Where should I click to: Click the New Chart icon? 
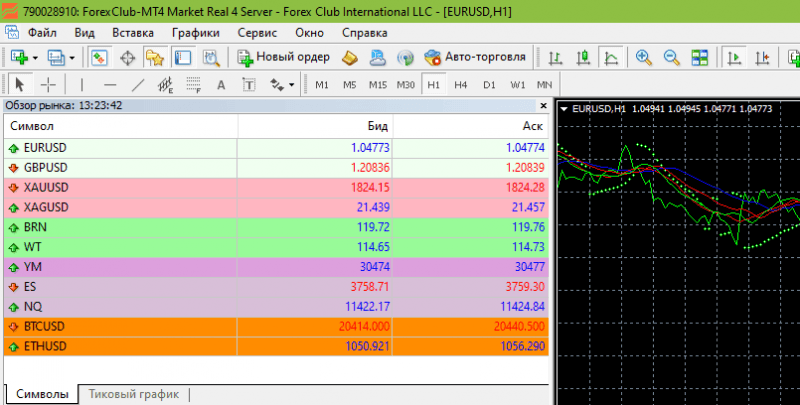pos(19,58)
